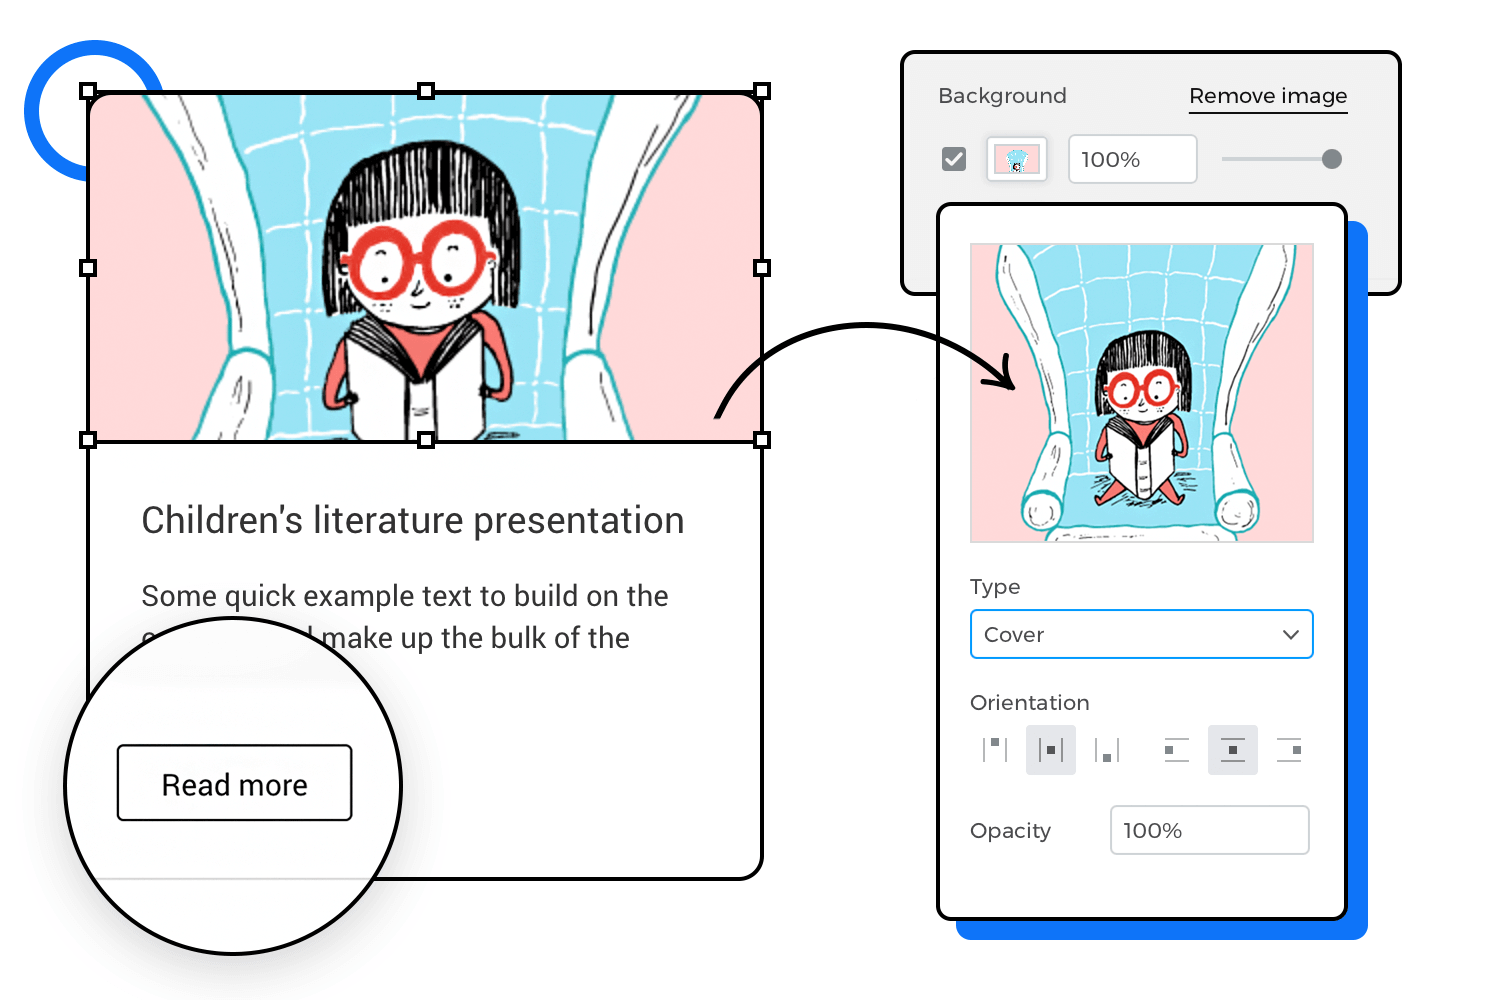Align background image to the left horizontally
This screenshot has width=1500, height=1000.
click(1177, 750)
